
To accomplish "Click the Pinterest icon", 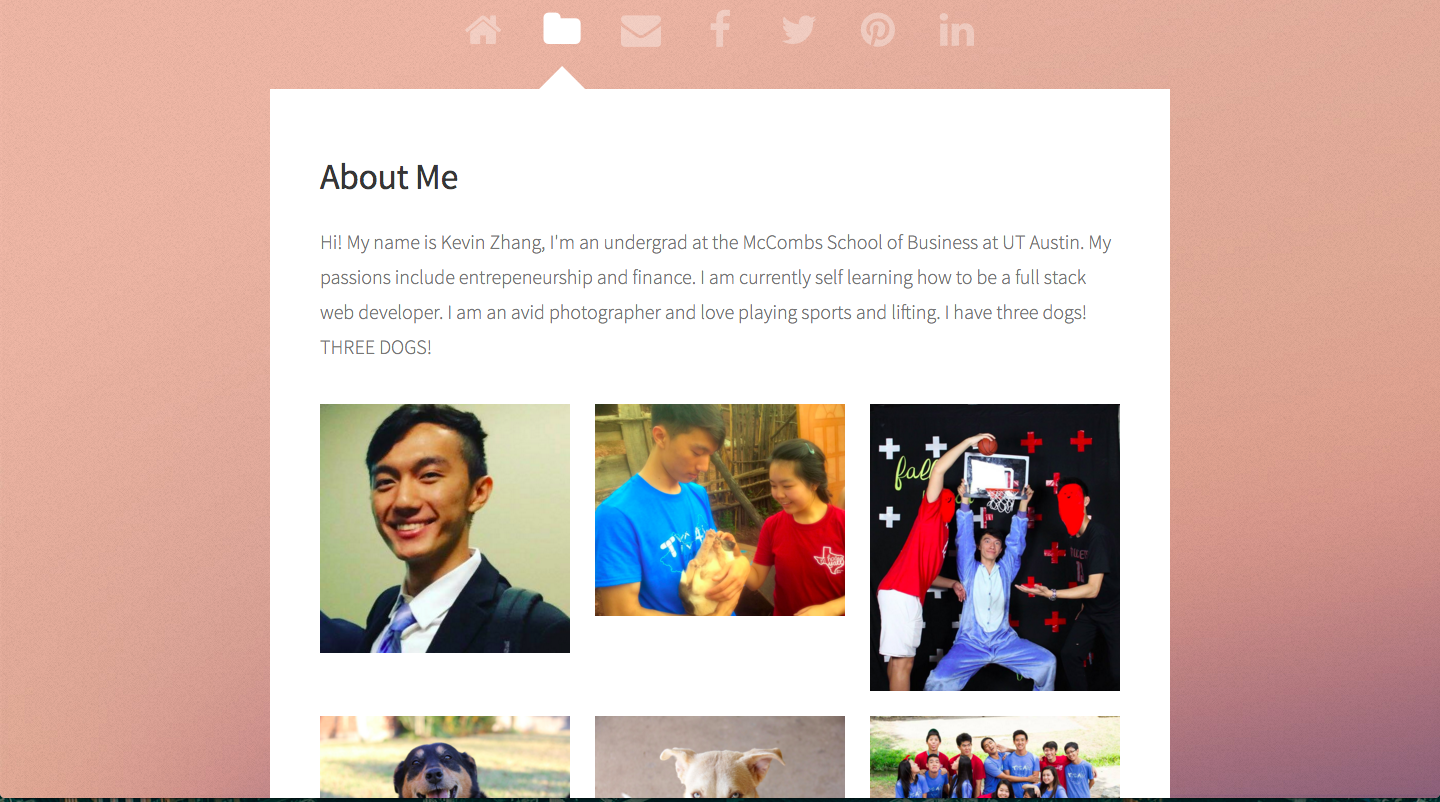I will [878, 30].
